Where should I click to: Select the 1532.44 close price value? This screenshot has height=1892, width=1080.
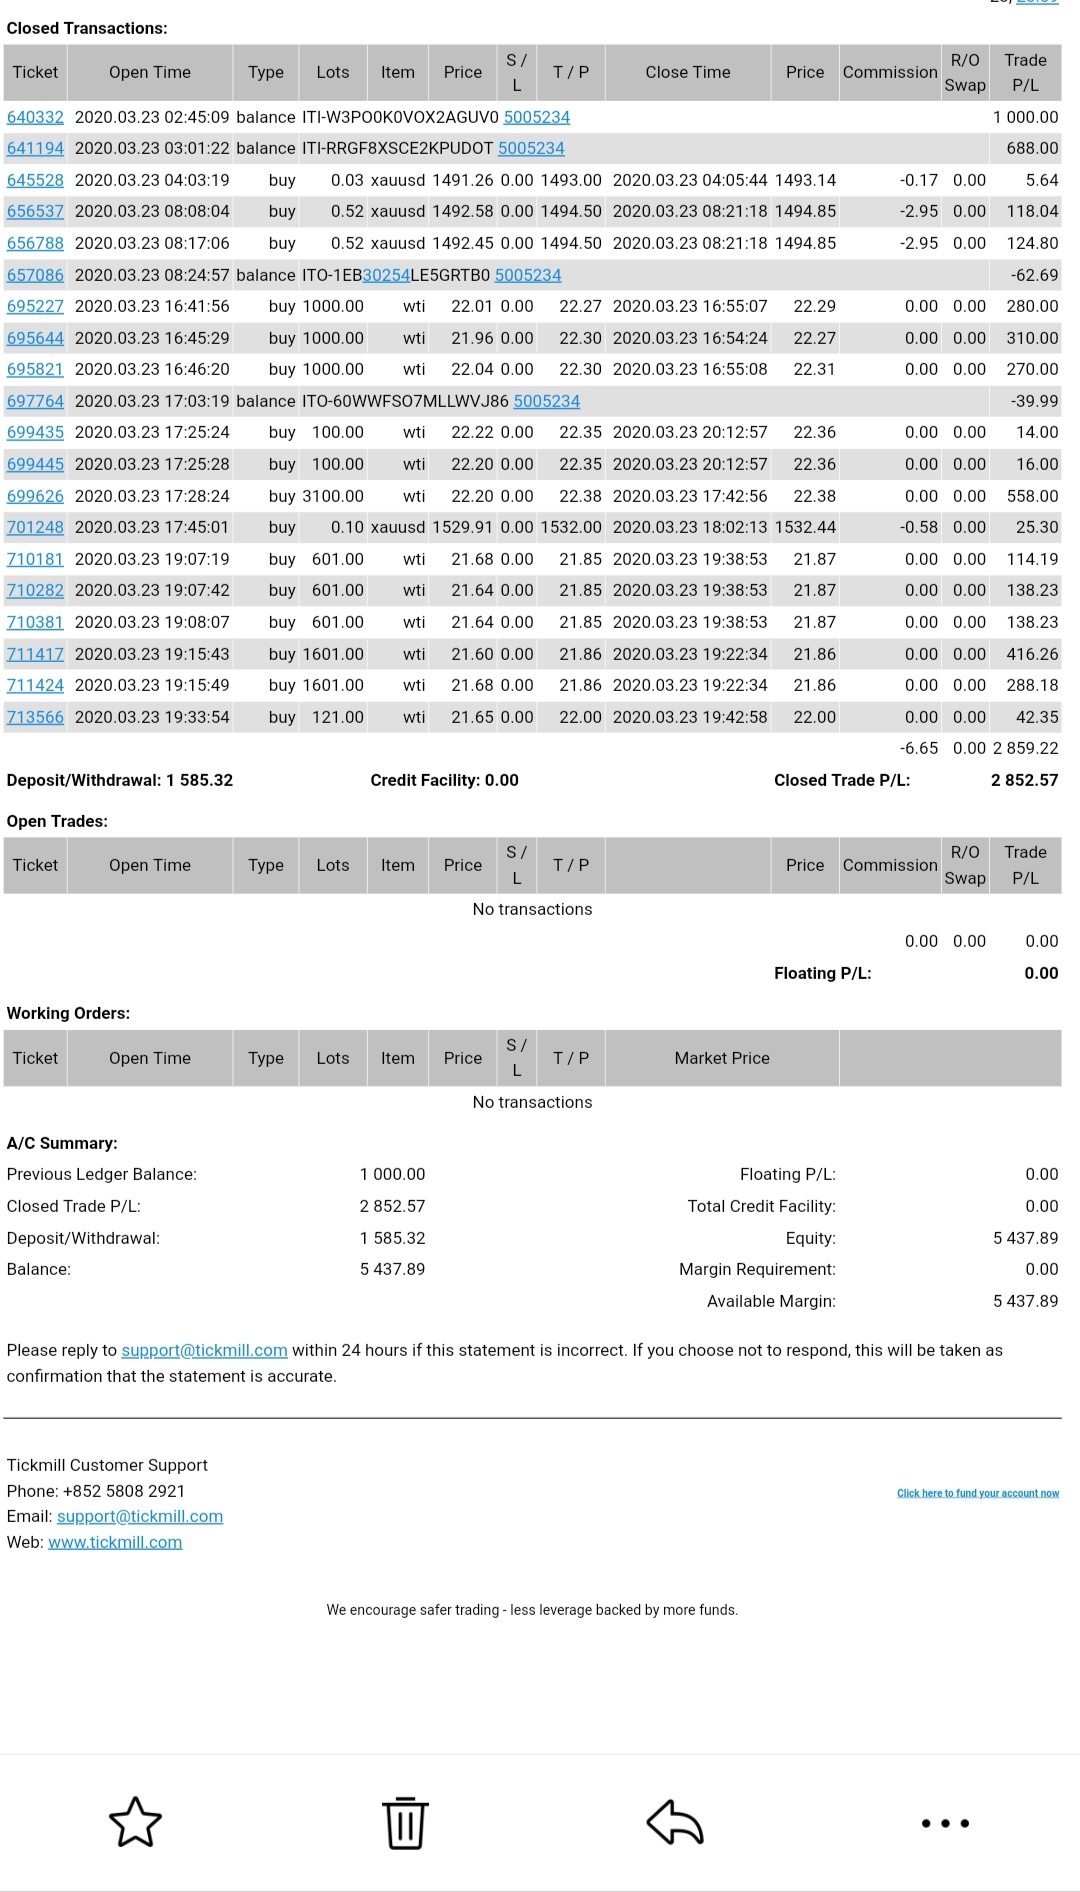tap(805, 527)
